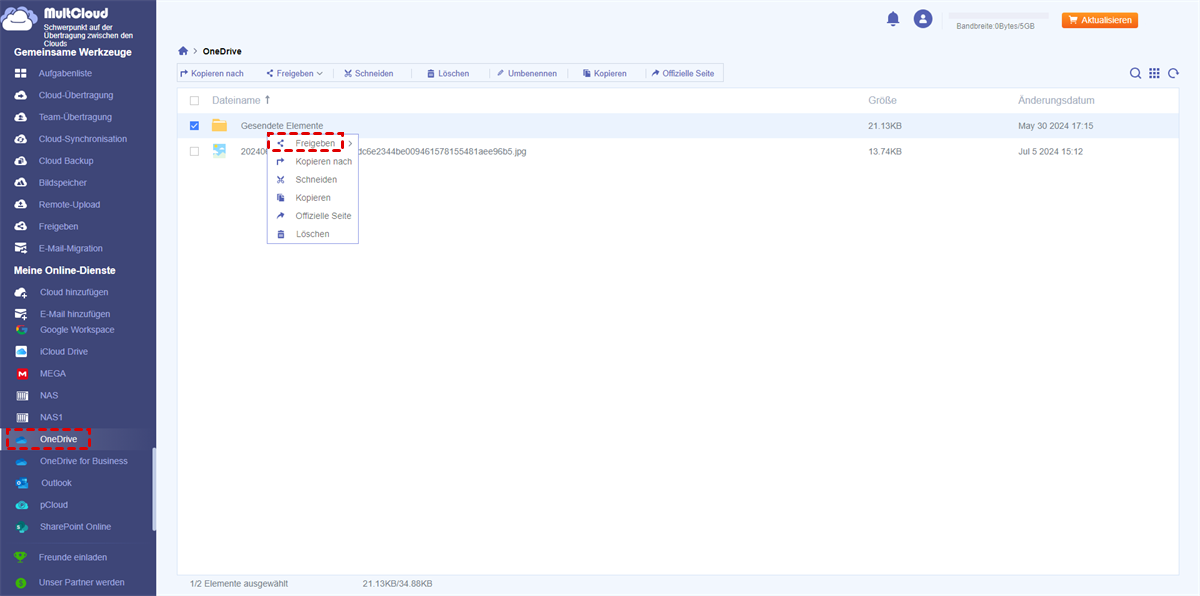Click Offizielle Seite toolbar button
1200x596 pixels.
[x=683, y=73]
